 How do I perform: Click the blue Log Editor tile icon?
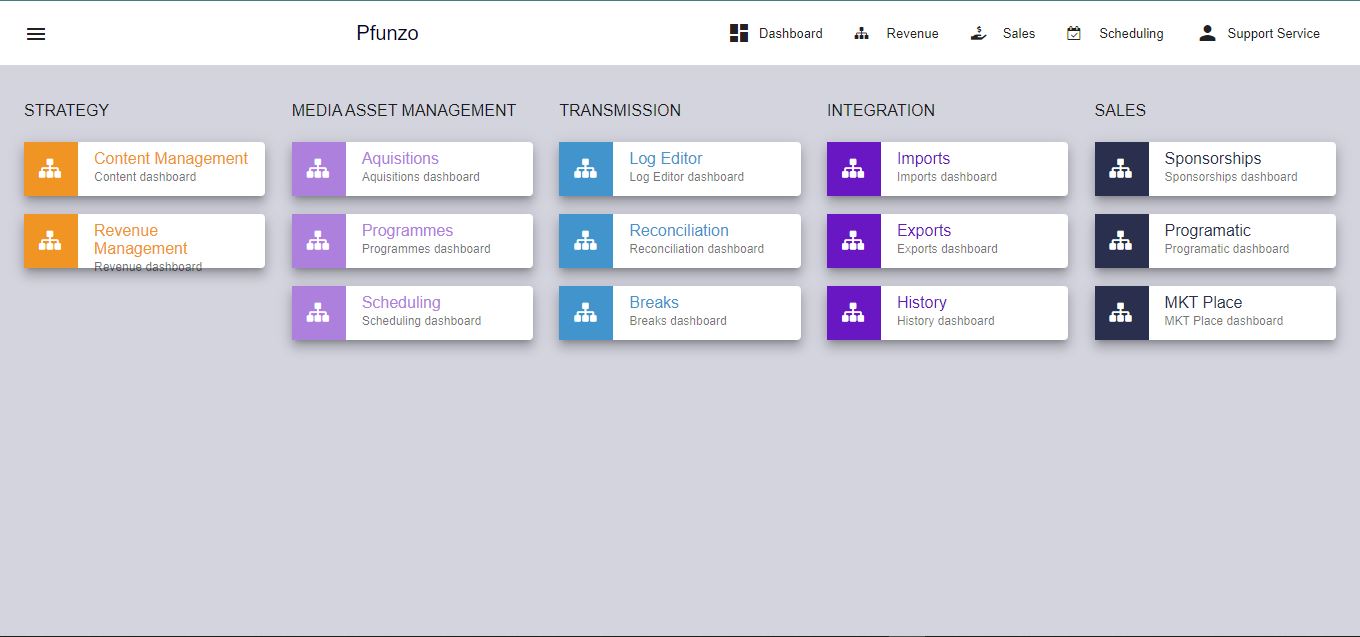click(586, 169)
